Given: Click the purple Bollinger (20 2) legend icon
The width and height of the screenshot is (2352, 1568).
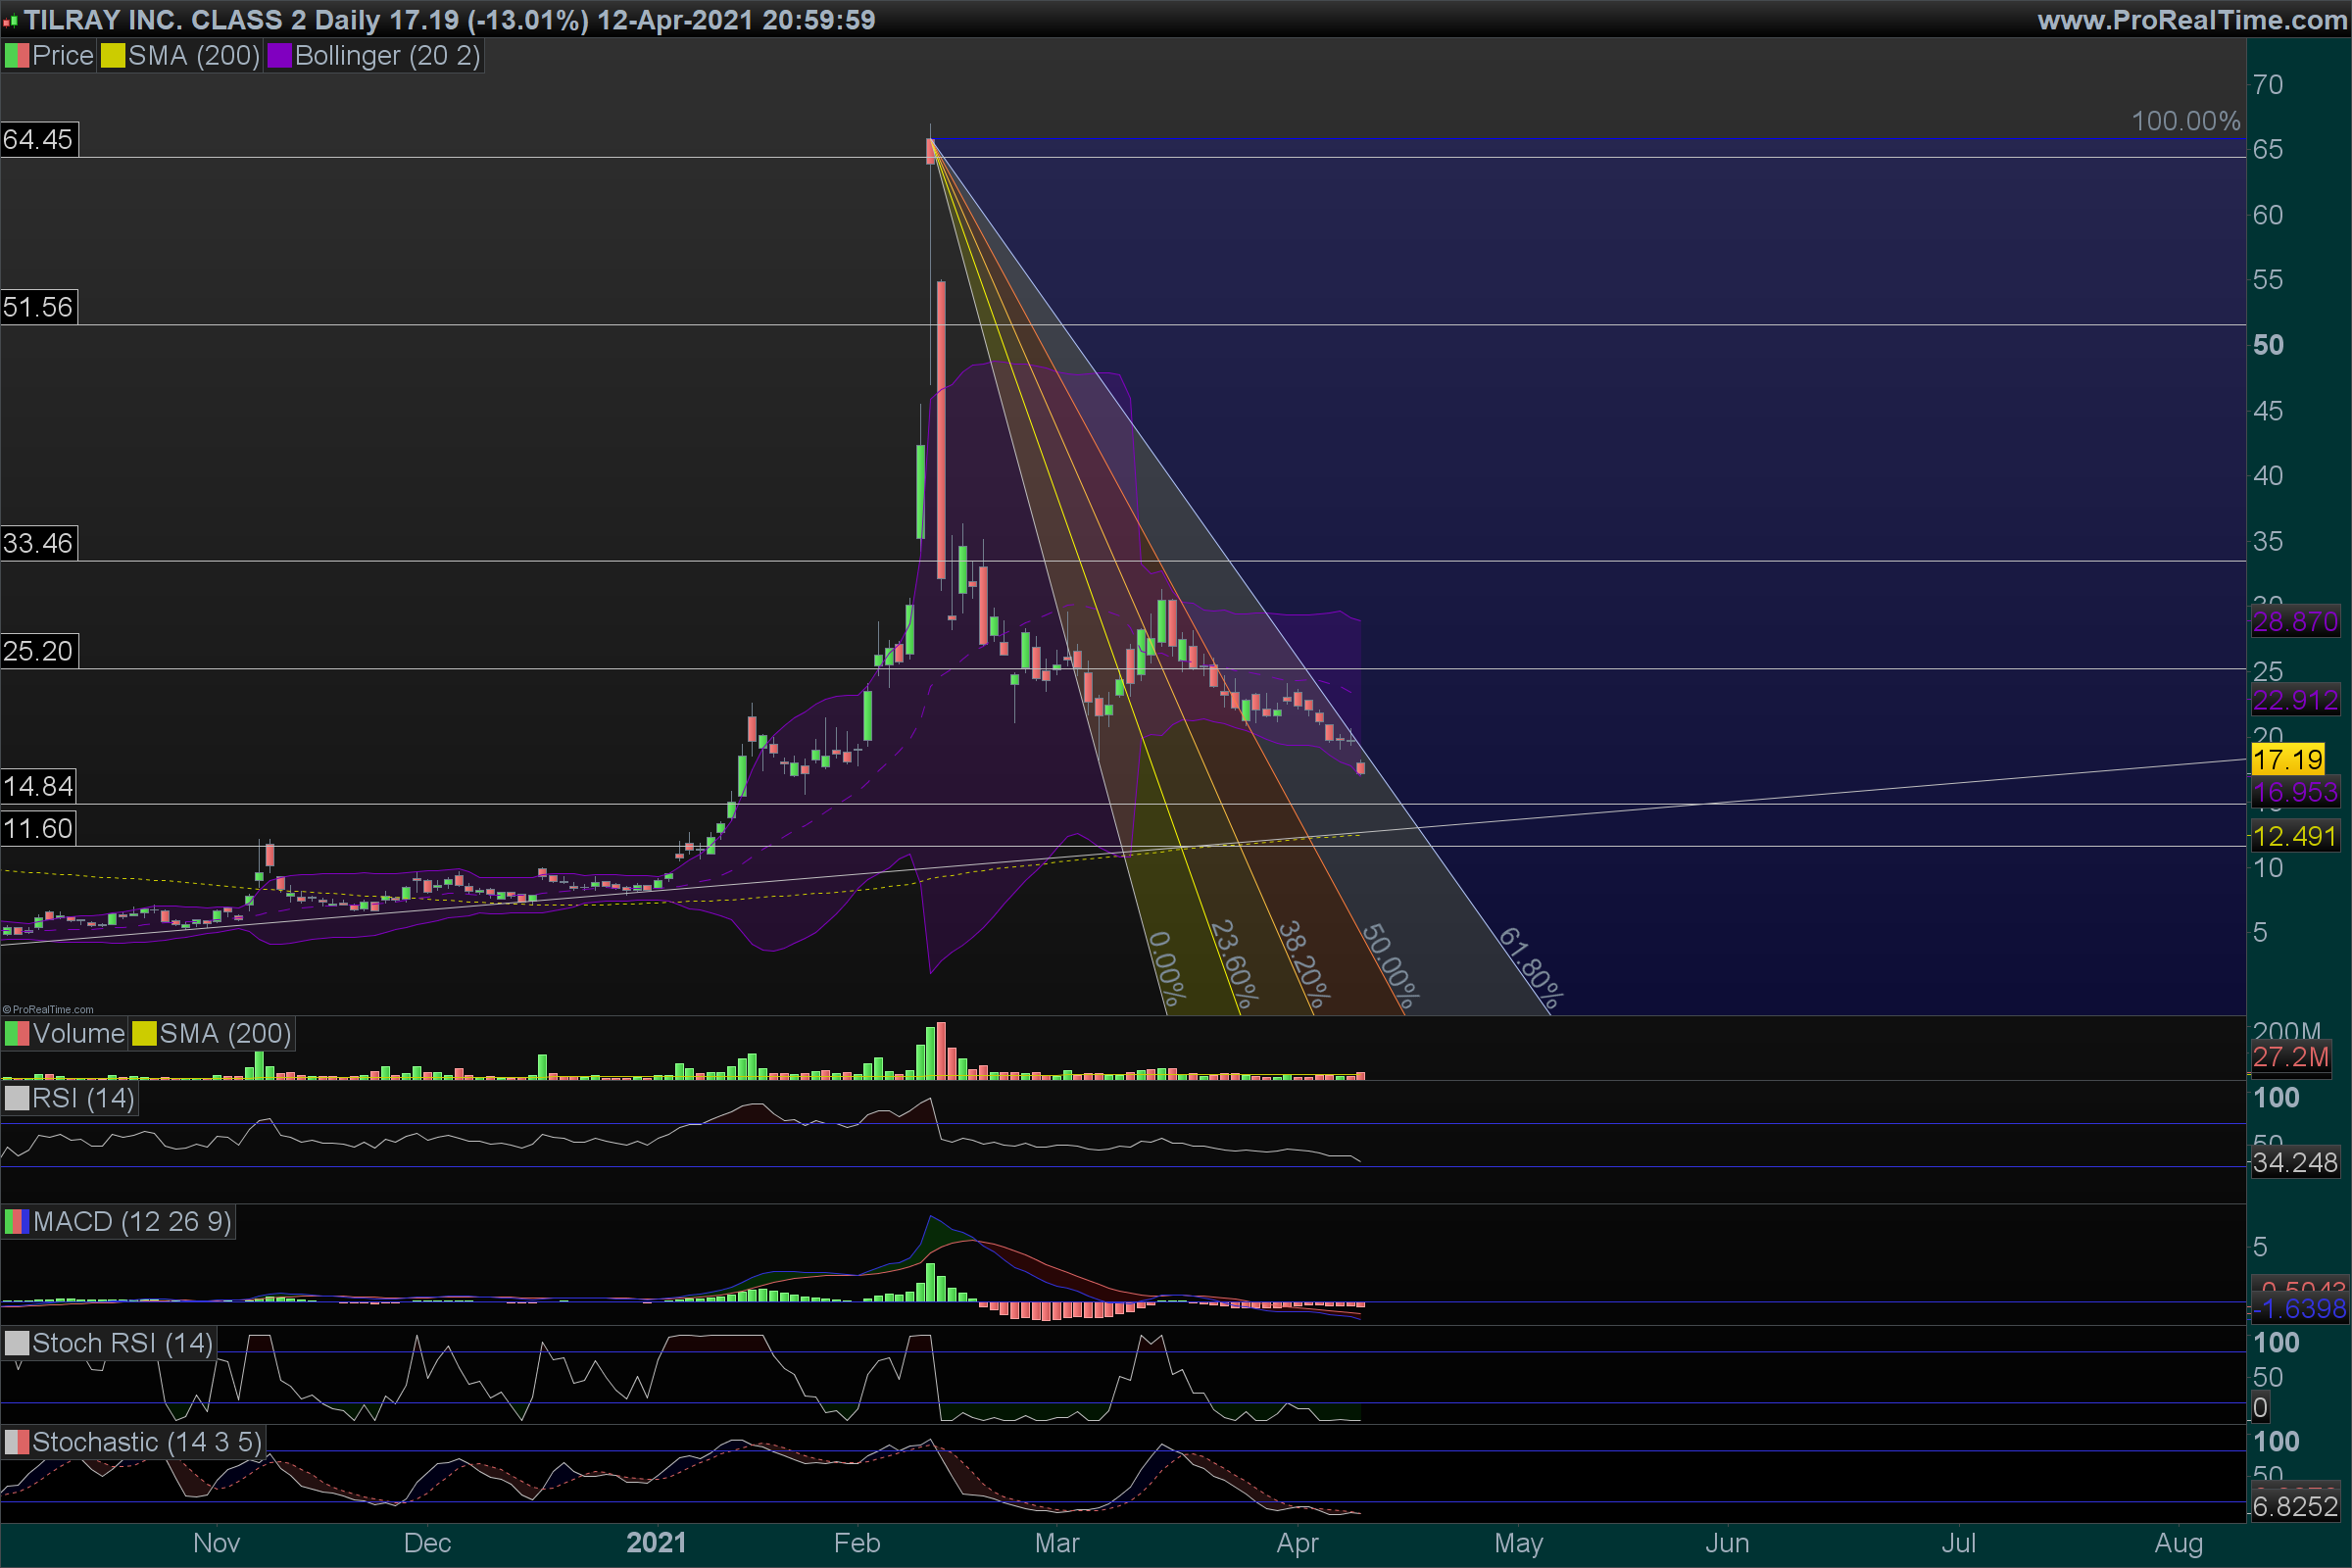Looking at the screenshot, I should pyautogui.click(x=279, y=56).
